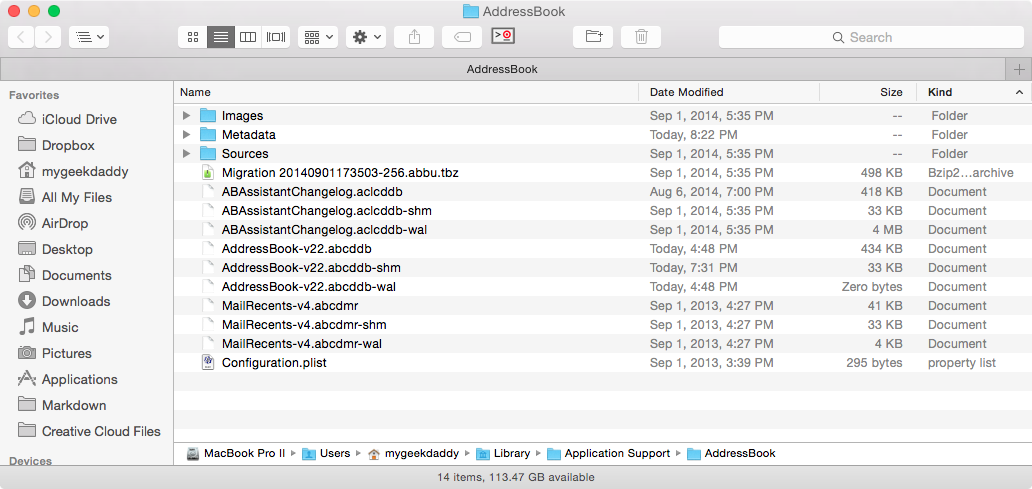
Task: Add a new tab with the plus button
Action: coord(1019,68)
